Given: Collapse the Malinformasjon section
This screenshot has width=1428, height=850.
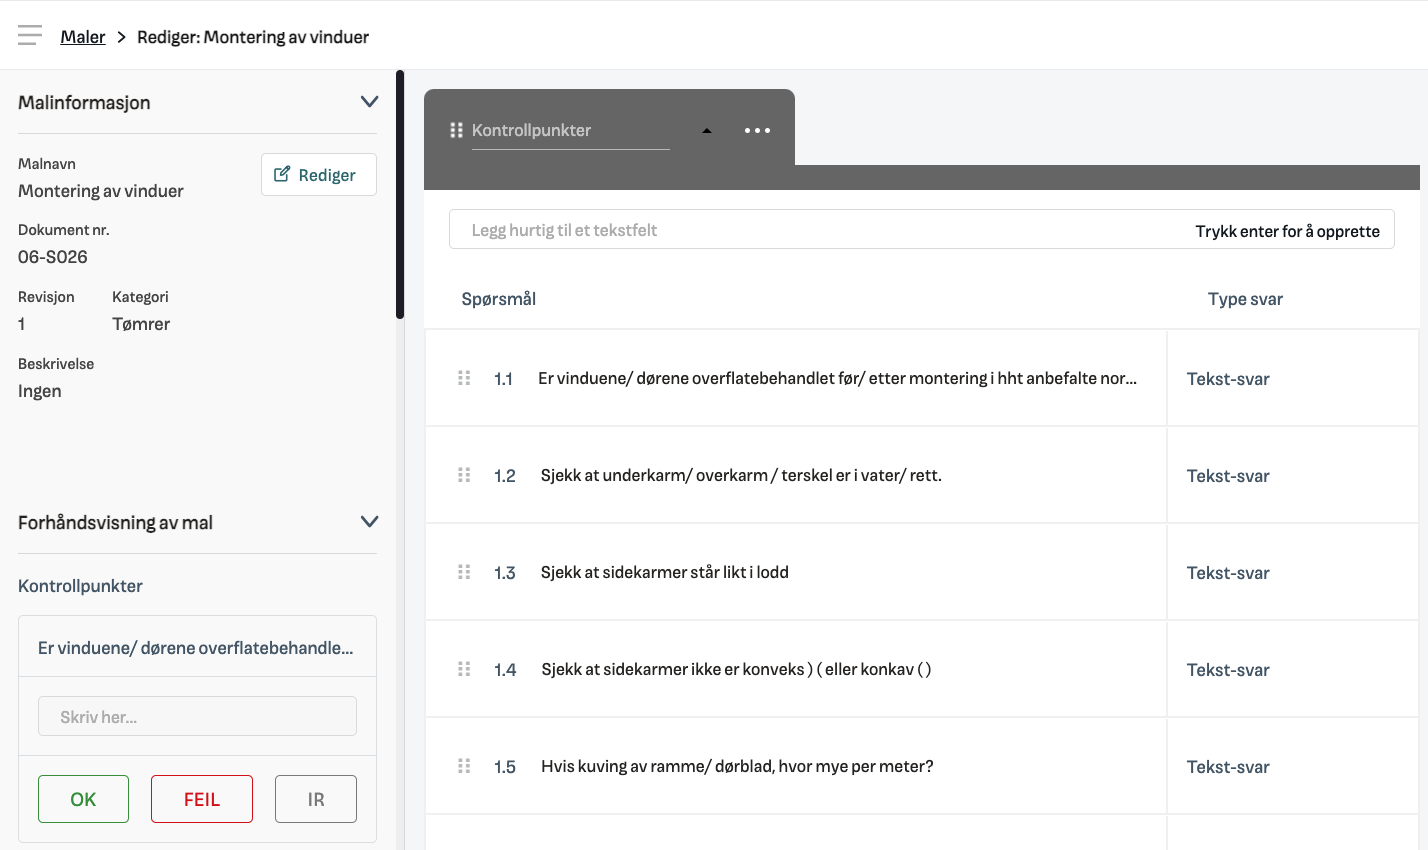Looking at the screenshot, I should (x=369, y=102).
